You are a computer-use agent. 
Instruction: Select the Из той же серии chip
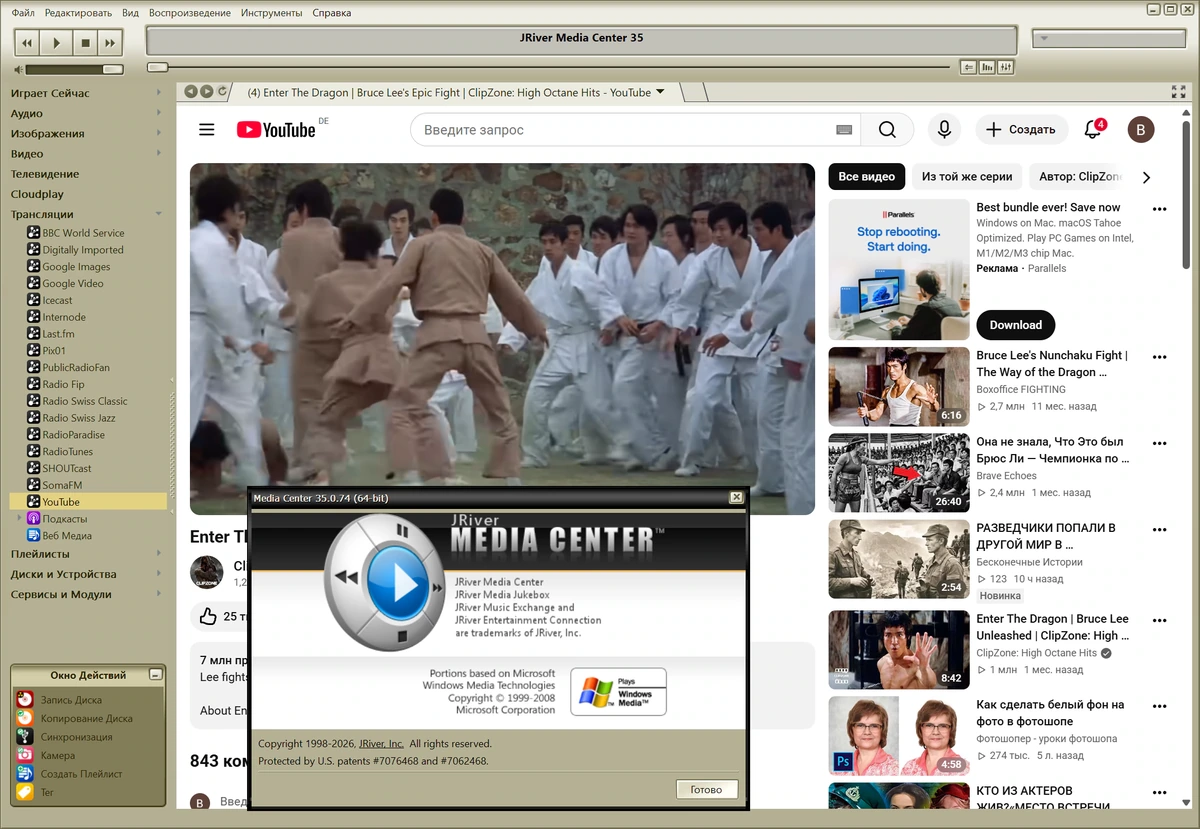click(x=967, y=176)
